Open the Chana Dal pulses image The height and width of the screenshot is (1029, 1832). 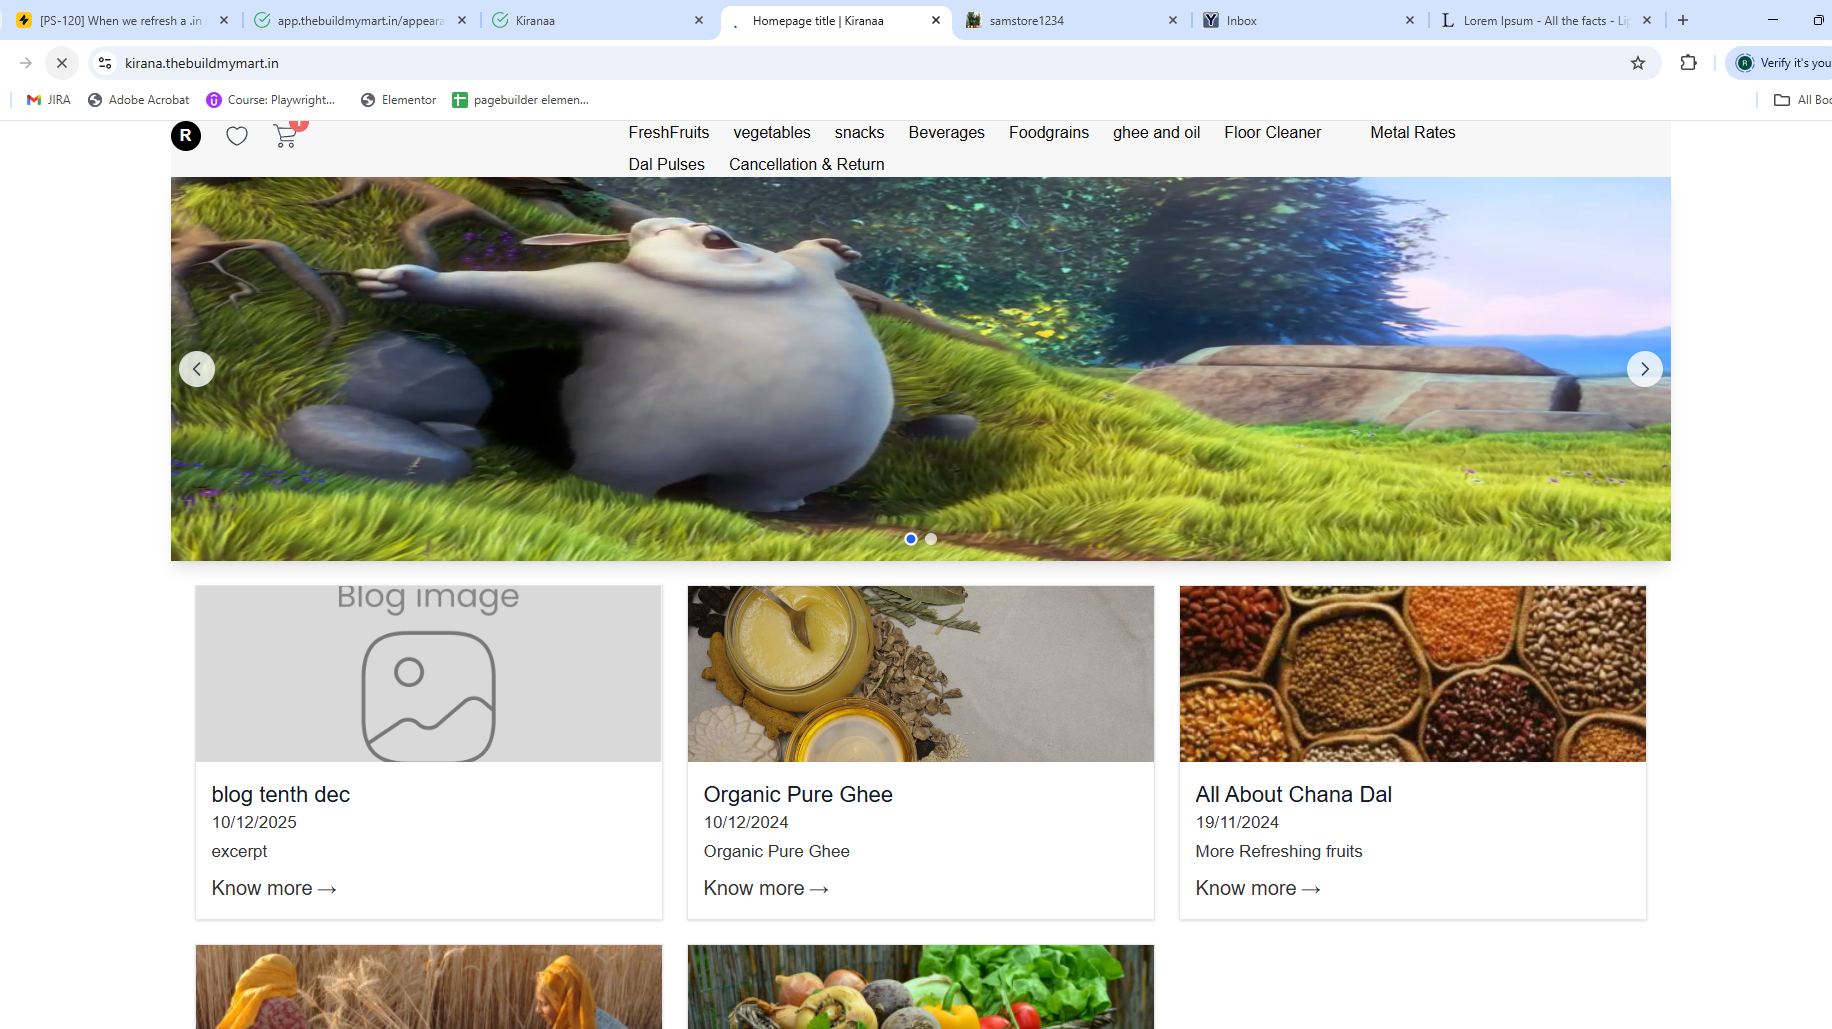1413,674
